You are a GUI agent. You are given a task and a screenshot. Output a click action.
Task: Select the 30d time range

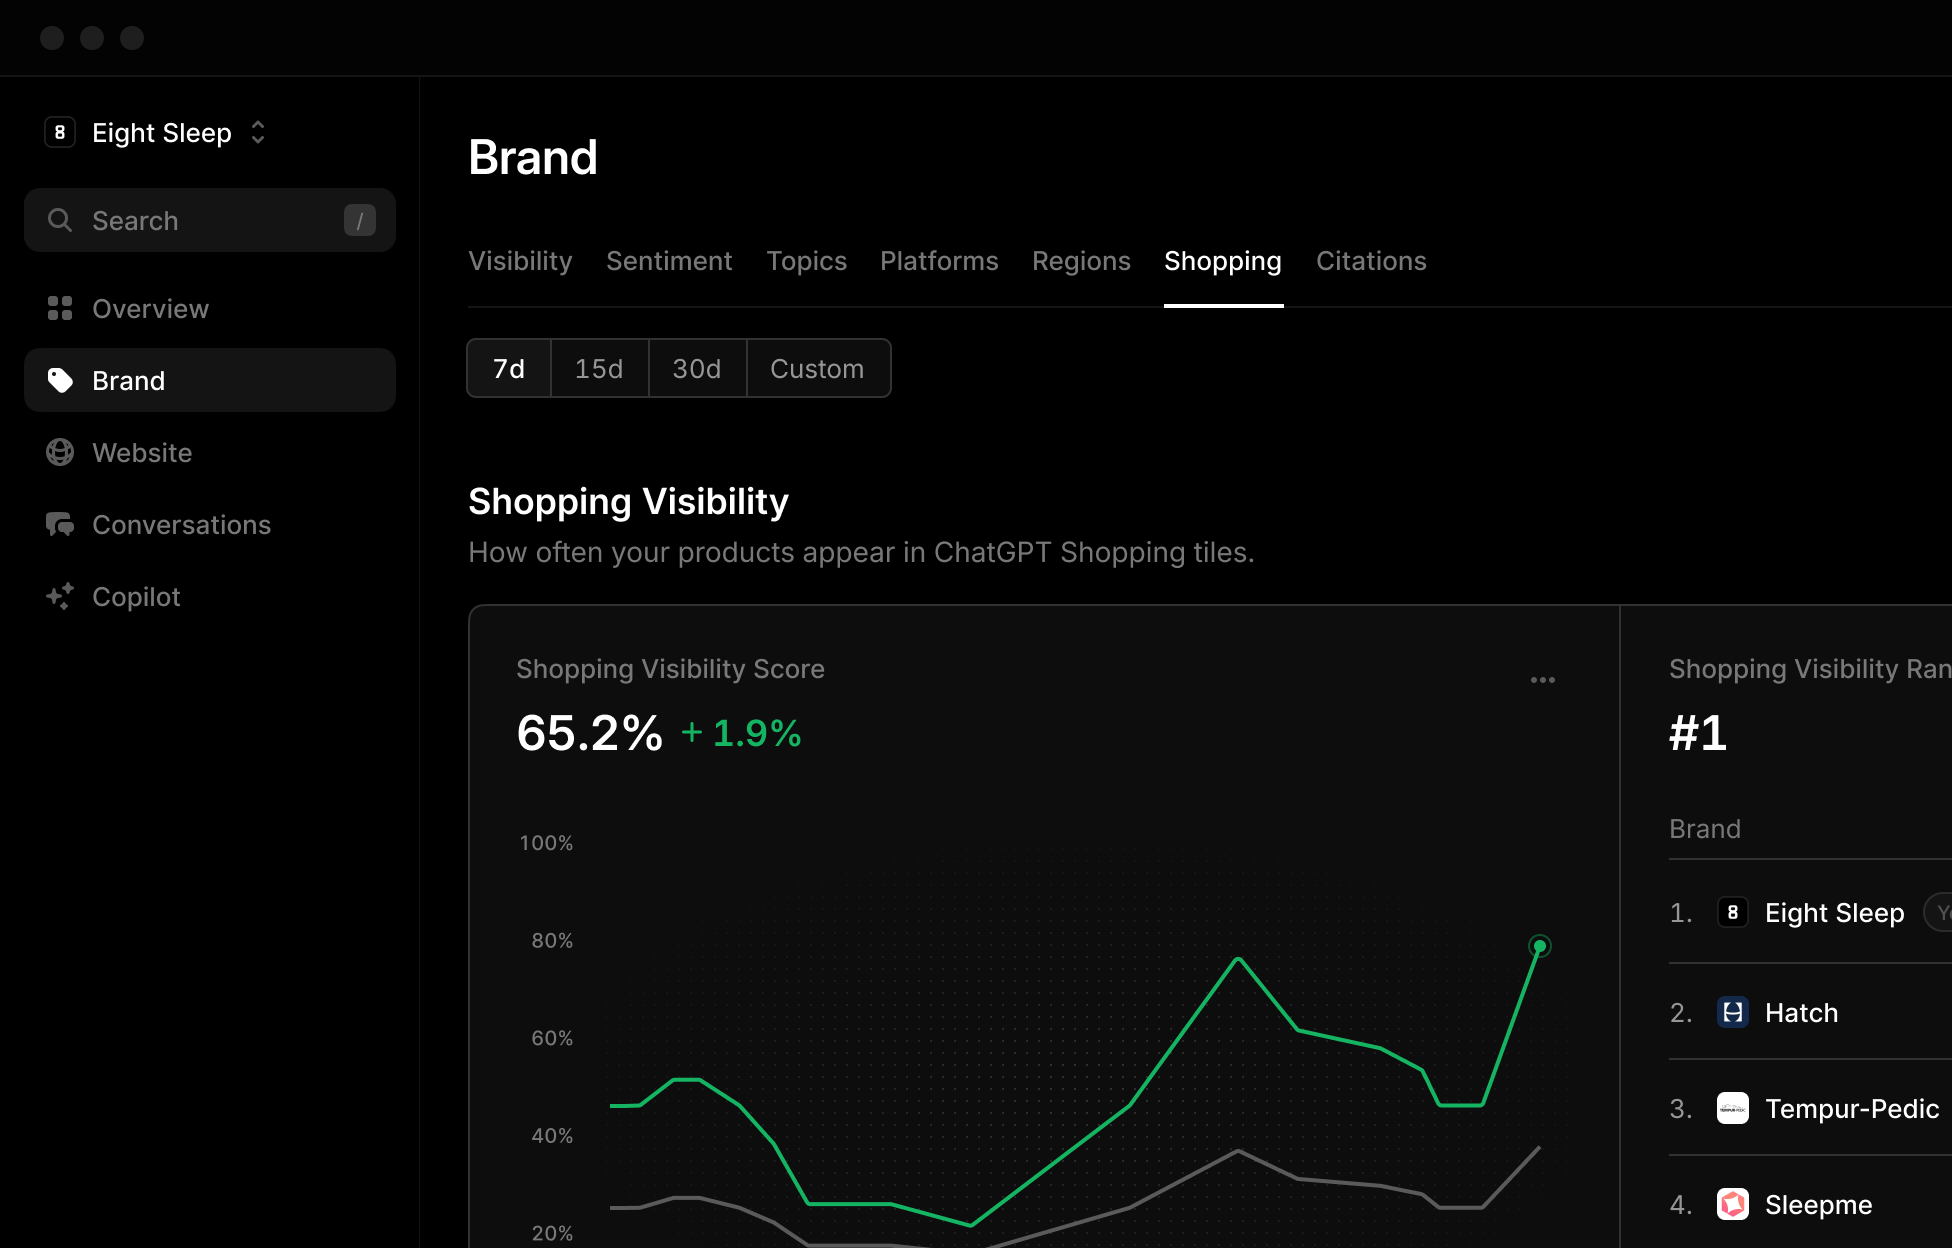coord(697,368)
